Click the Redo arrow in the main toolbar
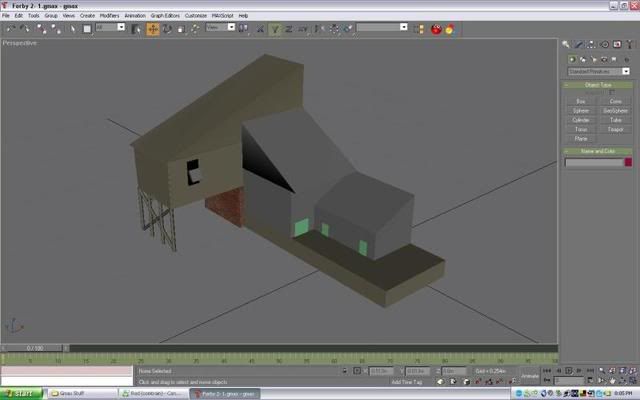The height and width of the screenshot is (400, 640). click(x=25, y=29)
